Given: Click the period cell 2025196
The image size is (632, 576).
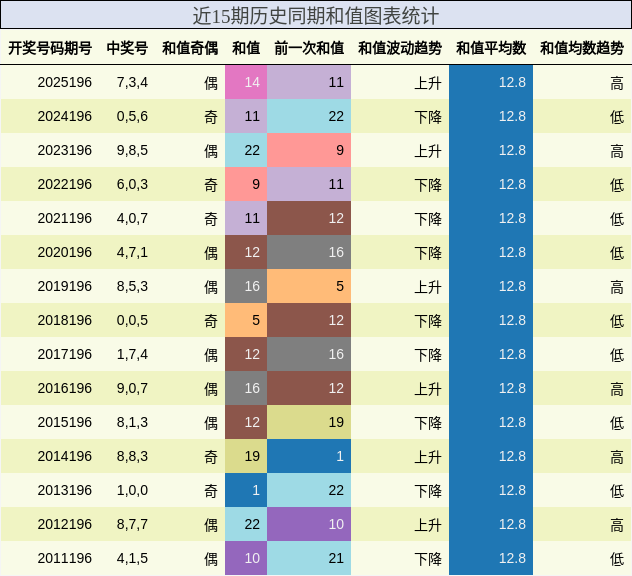Looking at the screenshot, I should pos(65,82).
